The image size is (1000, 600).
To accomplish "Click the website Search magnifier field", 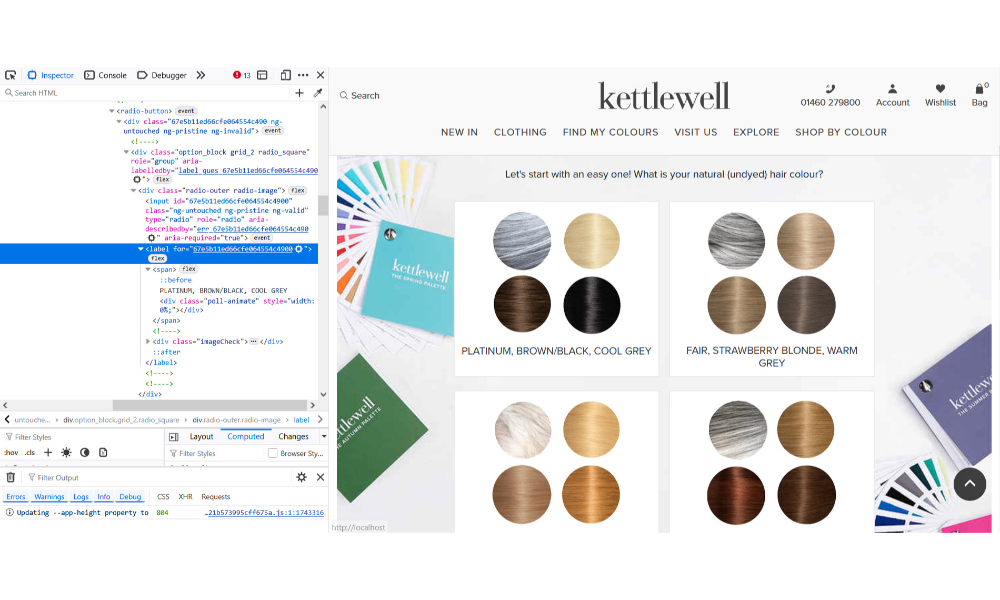I will pyautogui.click(x=360, y=96).
